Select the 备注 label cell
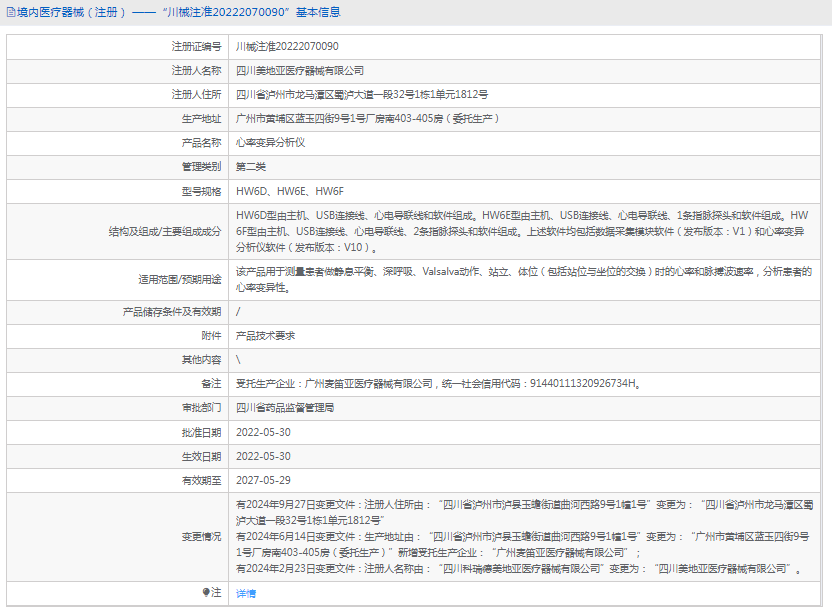 (118, 383)
